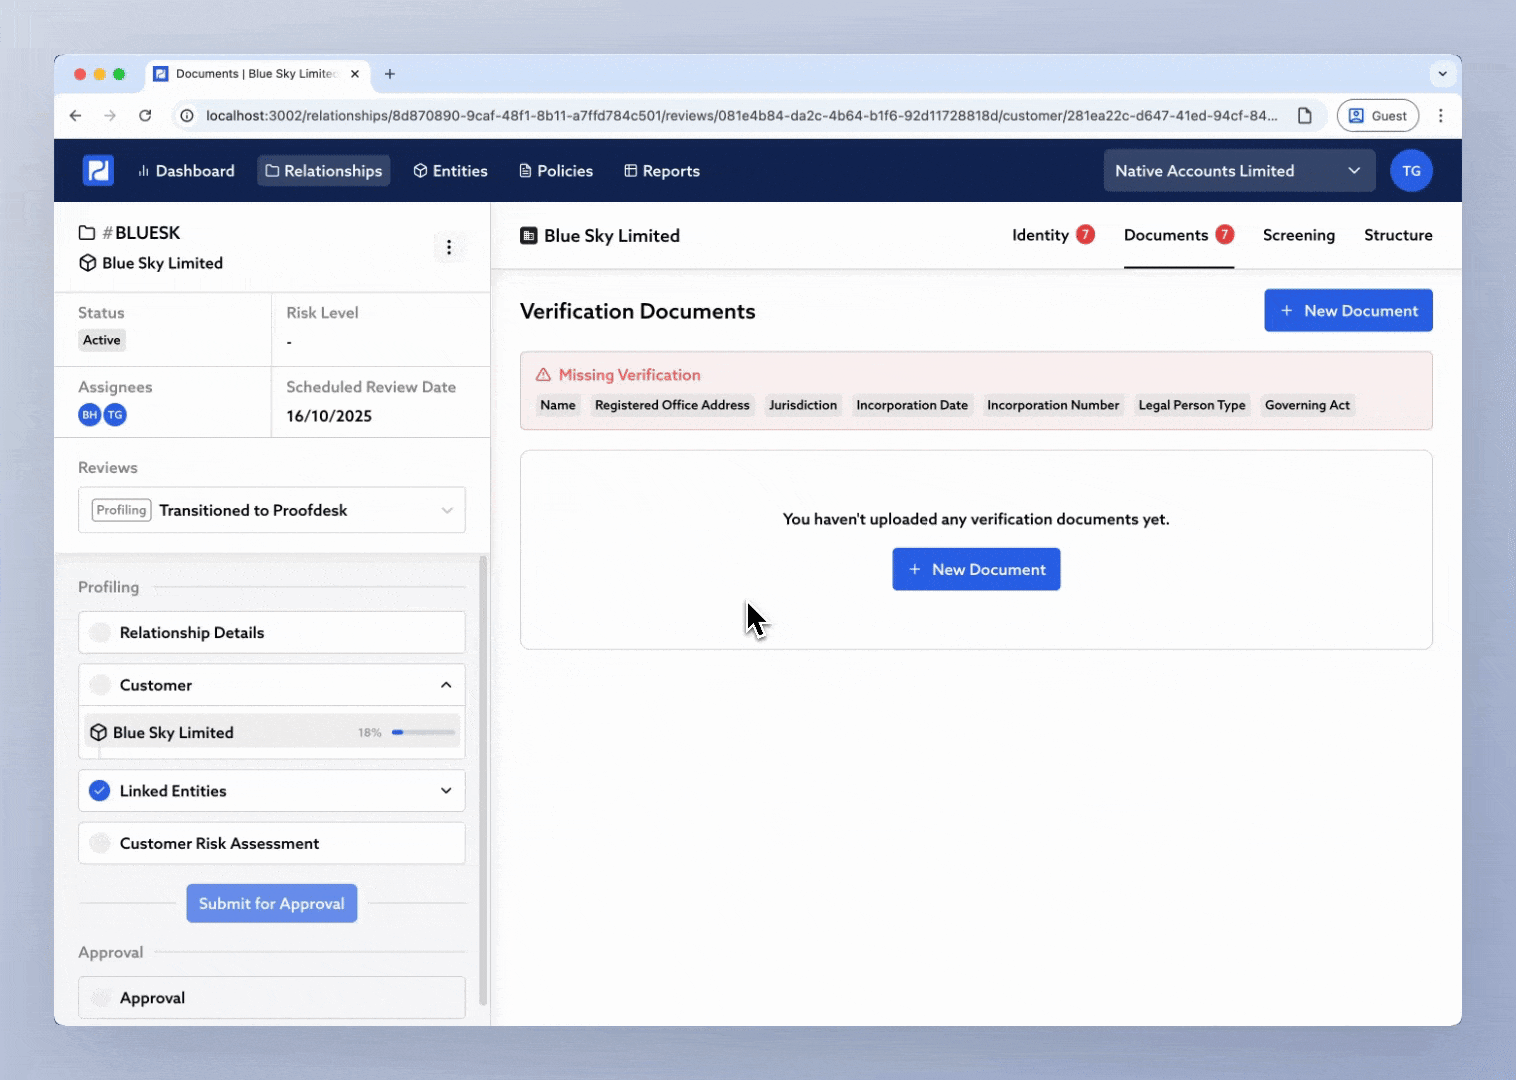This screenshot has height=1080, width=1516.
Task: Click the 18% progress bar for Blue Sky Limited
Action: point(422,732)
